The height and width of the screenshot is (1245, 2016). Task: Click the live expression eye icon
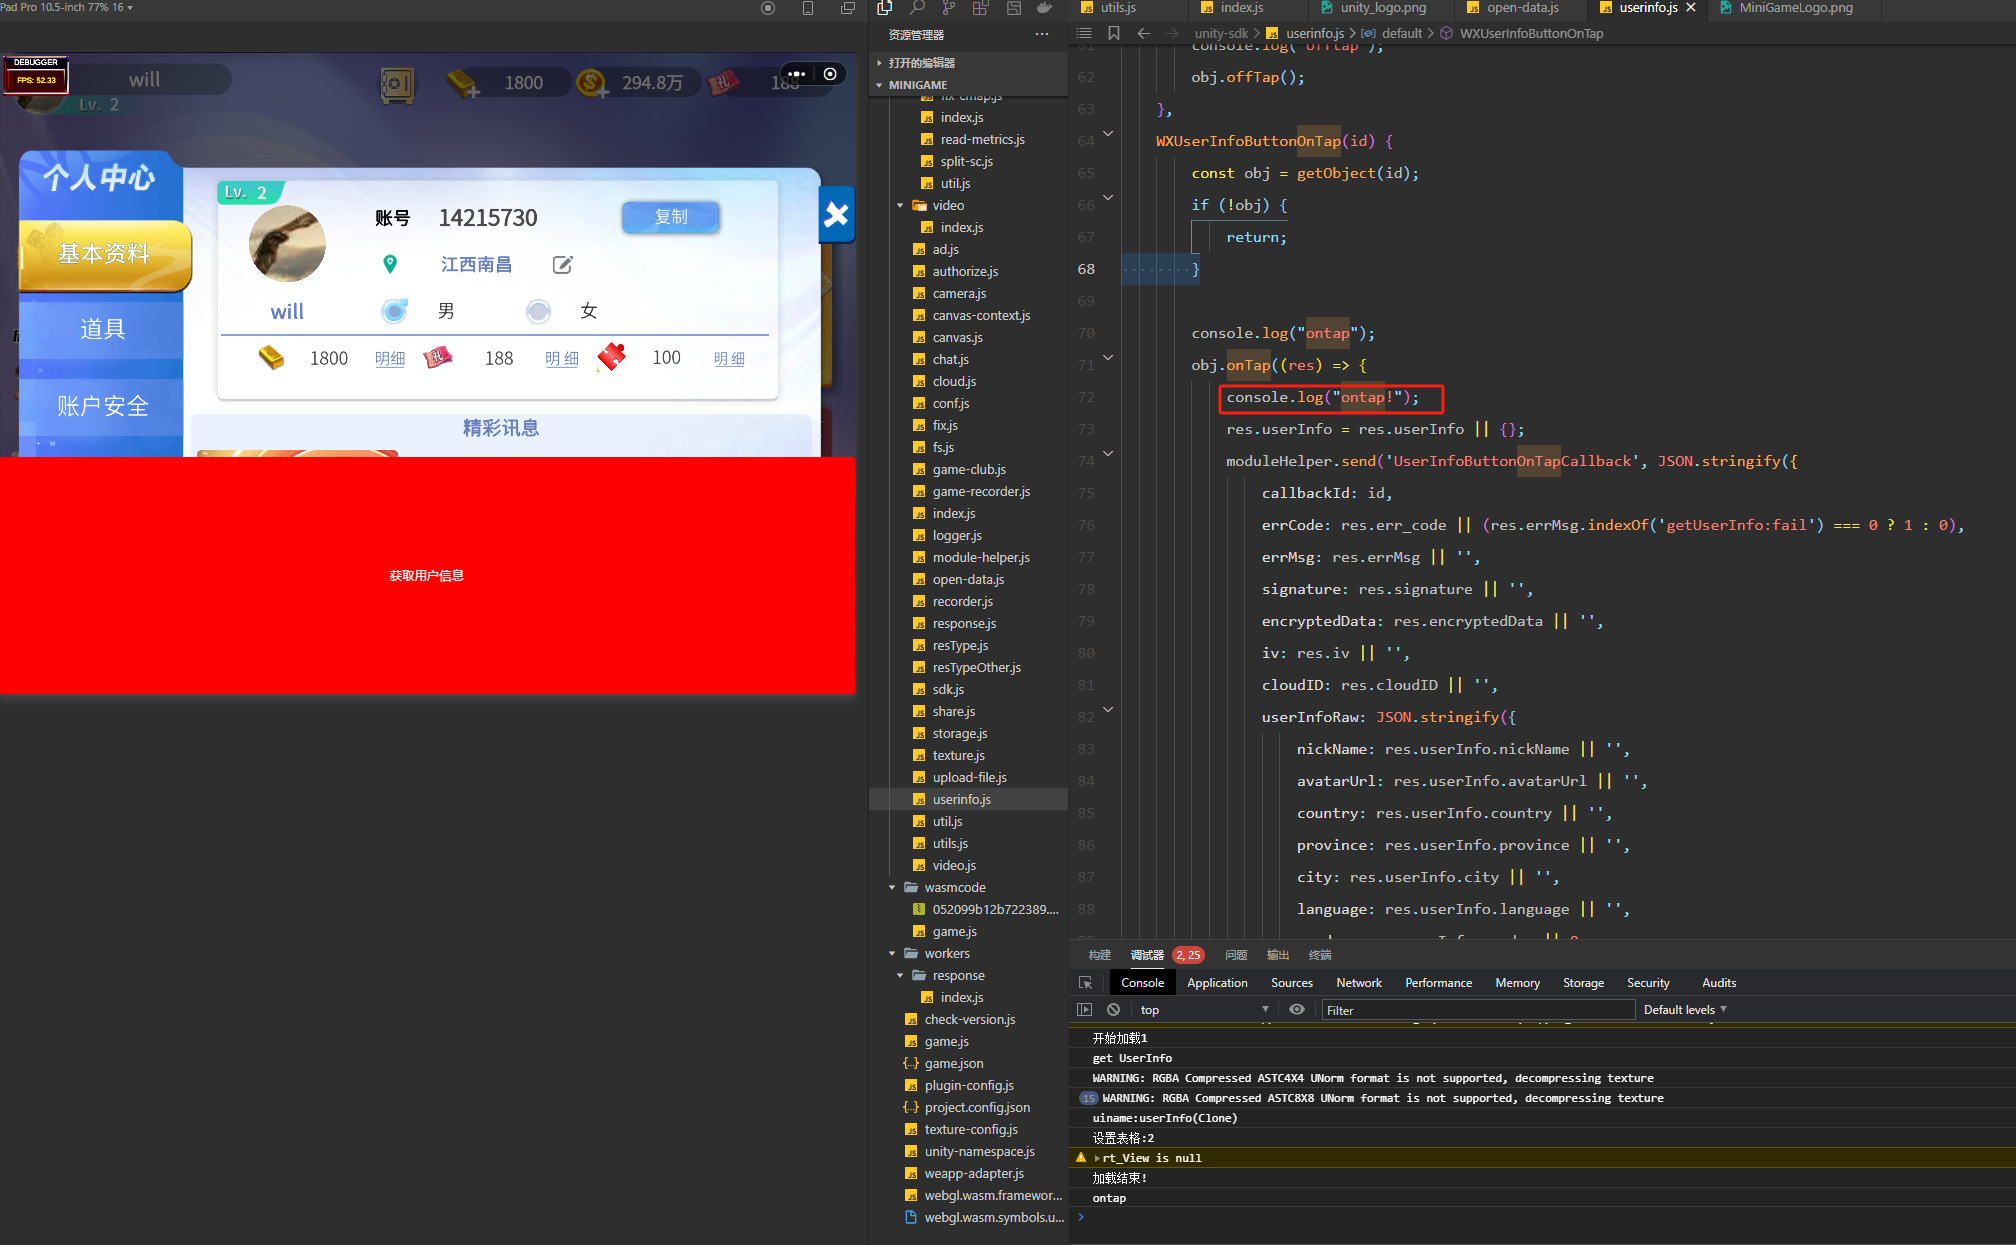(x=1297, y=1010)
